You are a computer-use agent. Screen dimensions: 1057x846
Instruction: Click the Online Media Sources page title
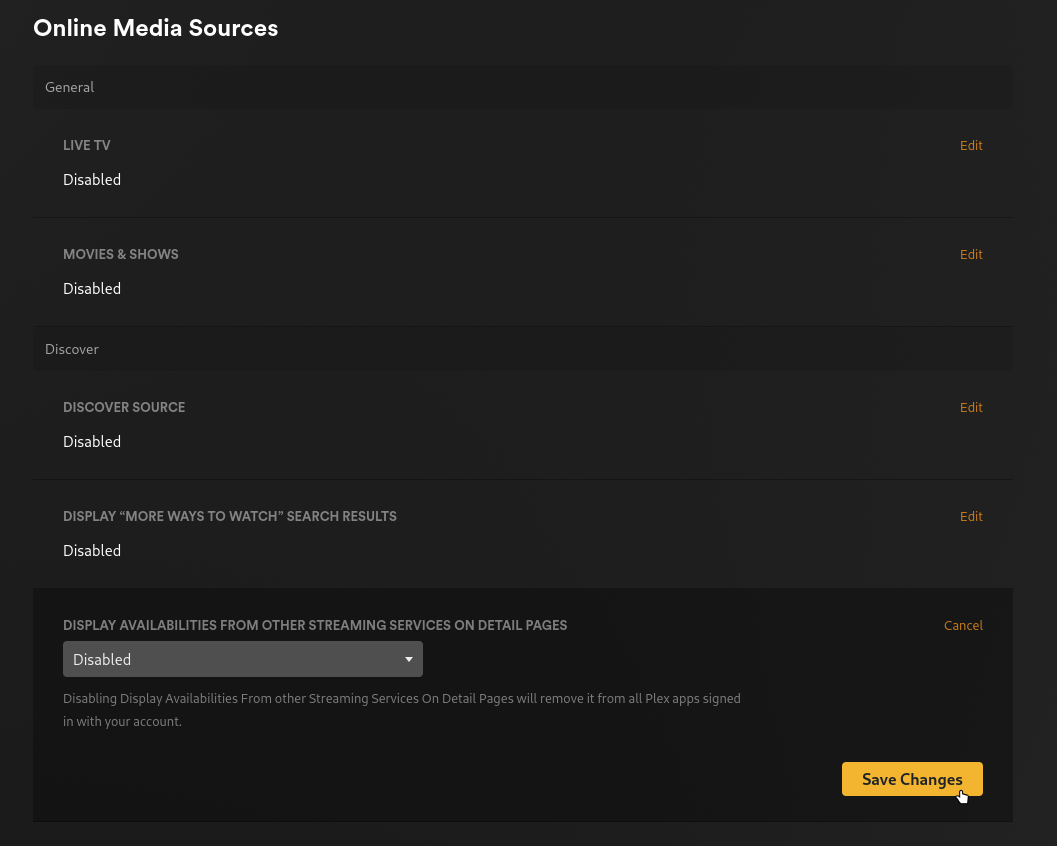point(155,28)
